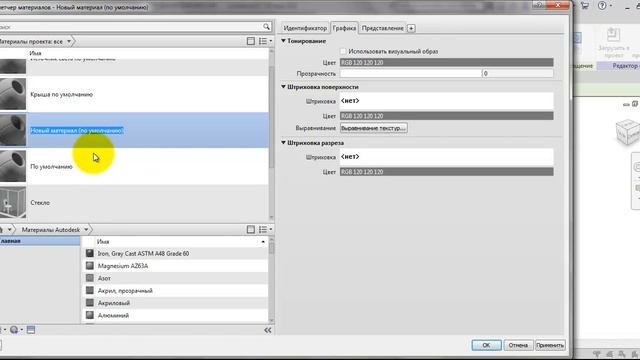Click the cut pattern color swatch
The height and width of the screenshot is (360, 640).
click(447, 172)
